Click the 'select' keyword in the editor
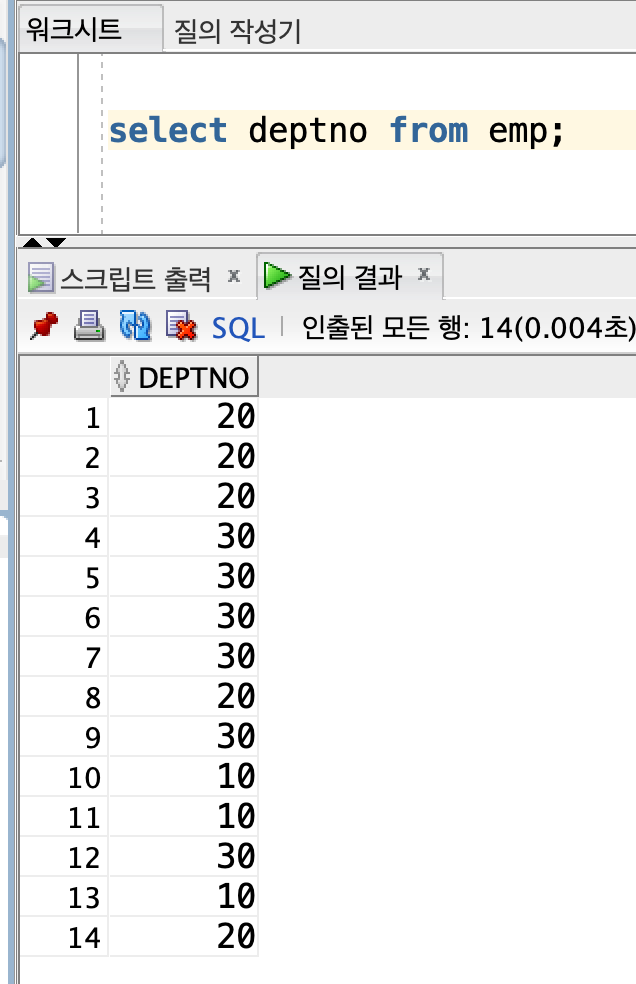Viewport: 636px width, 984px height. tap(168, 131)
